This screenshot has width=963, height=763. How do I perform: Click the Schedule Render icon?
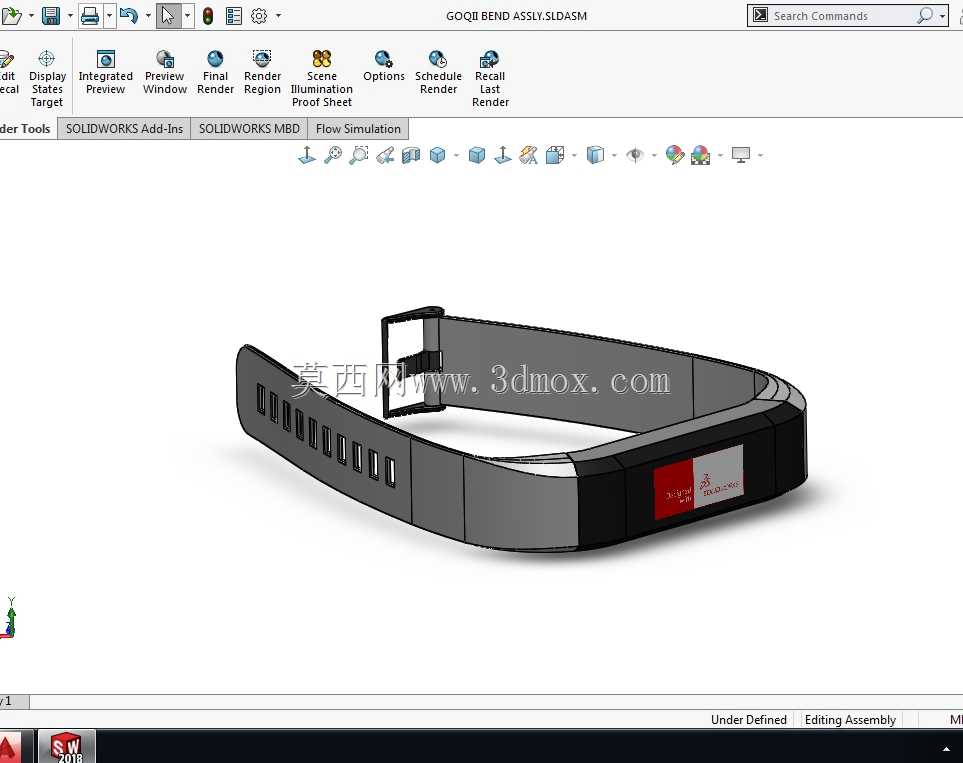coord(438,59)
